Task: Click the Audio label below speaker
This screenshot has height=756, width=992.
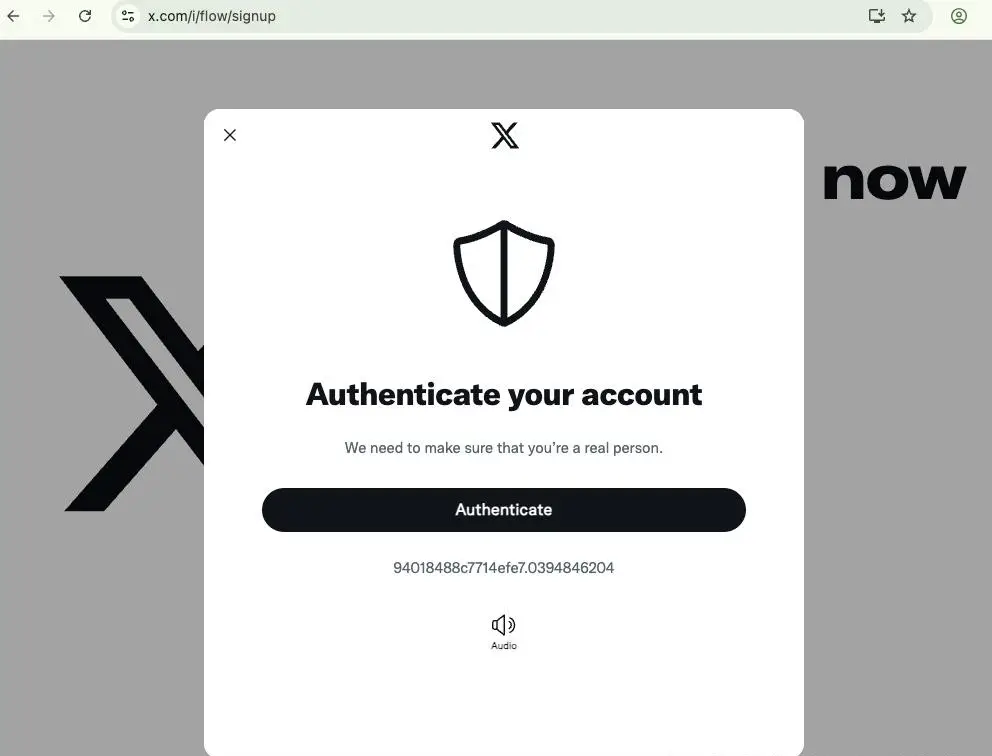Action: pyautogui.click(x=504, y=645)
